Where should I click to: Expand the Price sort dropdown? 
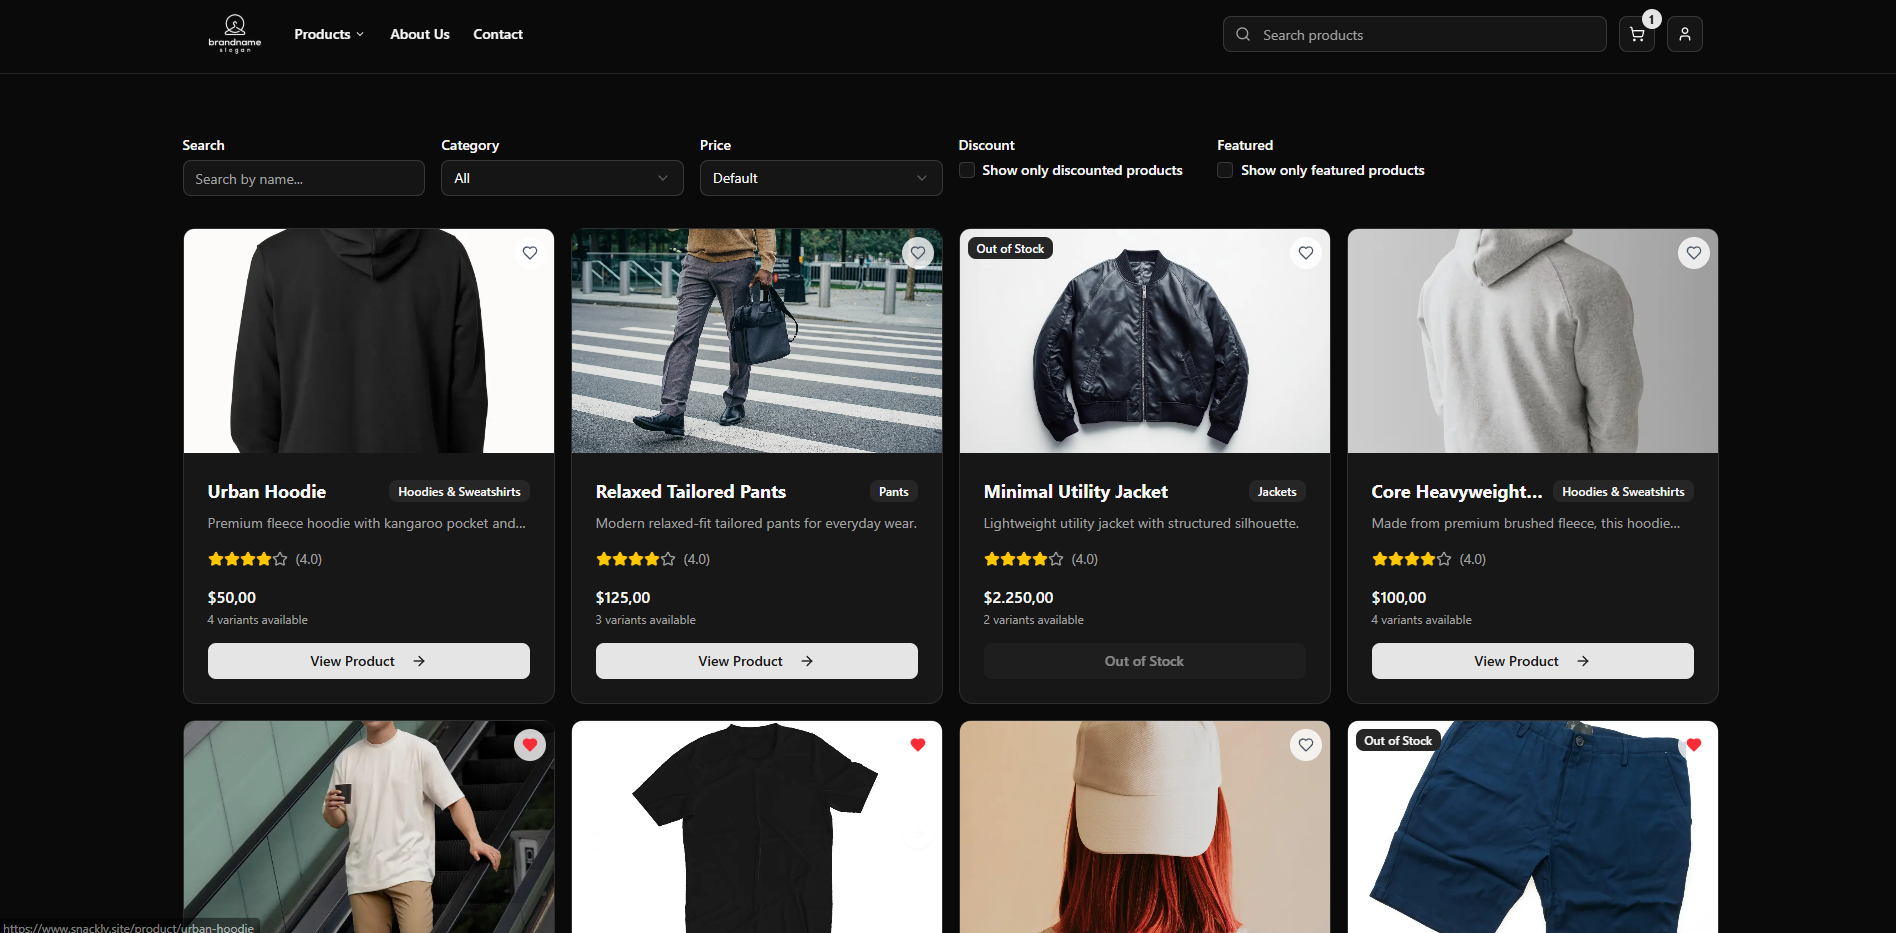820,178
